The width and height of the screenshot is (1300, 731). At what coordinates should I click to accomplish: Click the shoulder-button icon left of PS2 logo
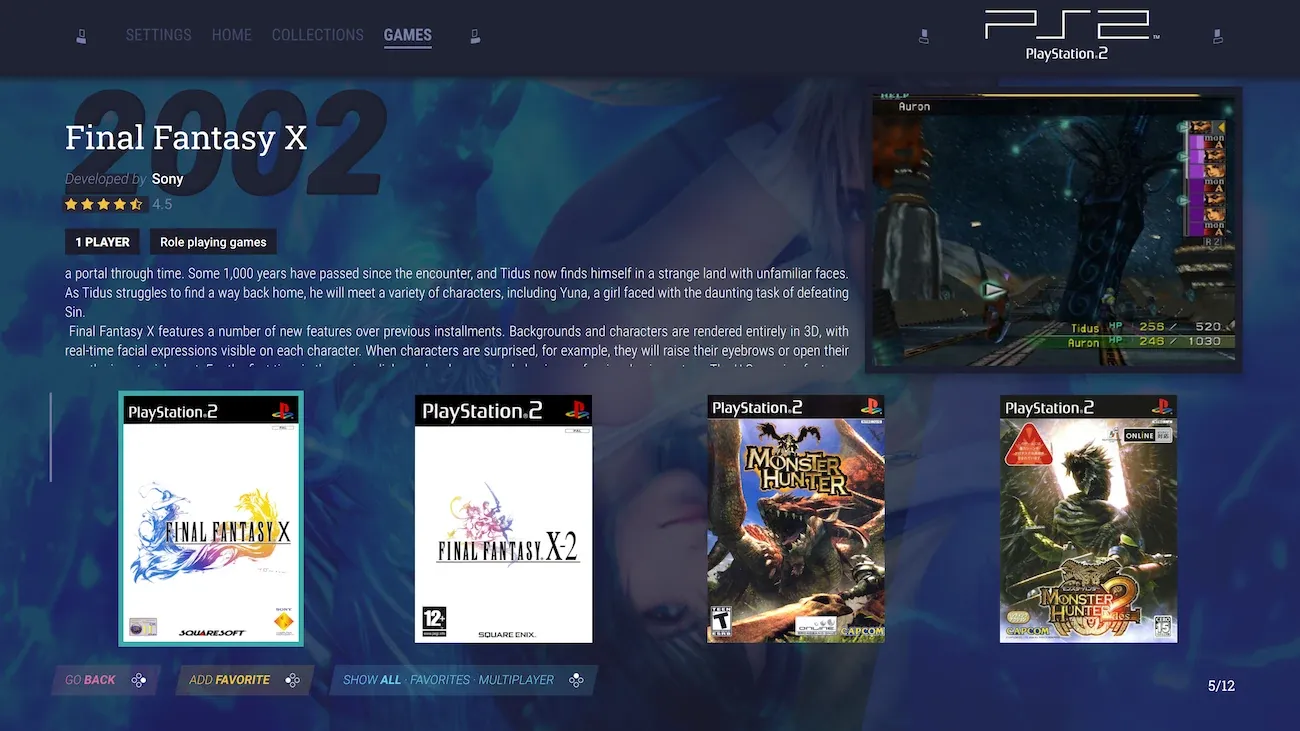tap(924, 36)
